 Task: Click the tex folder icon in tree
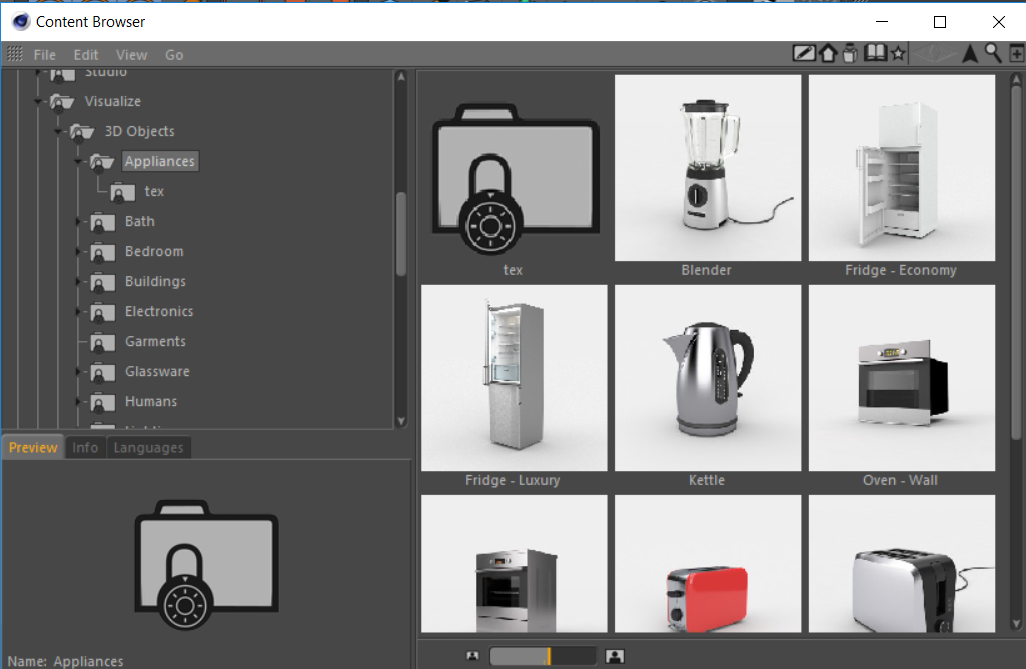click(x=122, y=192)
